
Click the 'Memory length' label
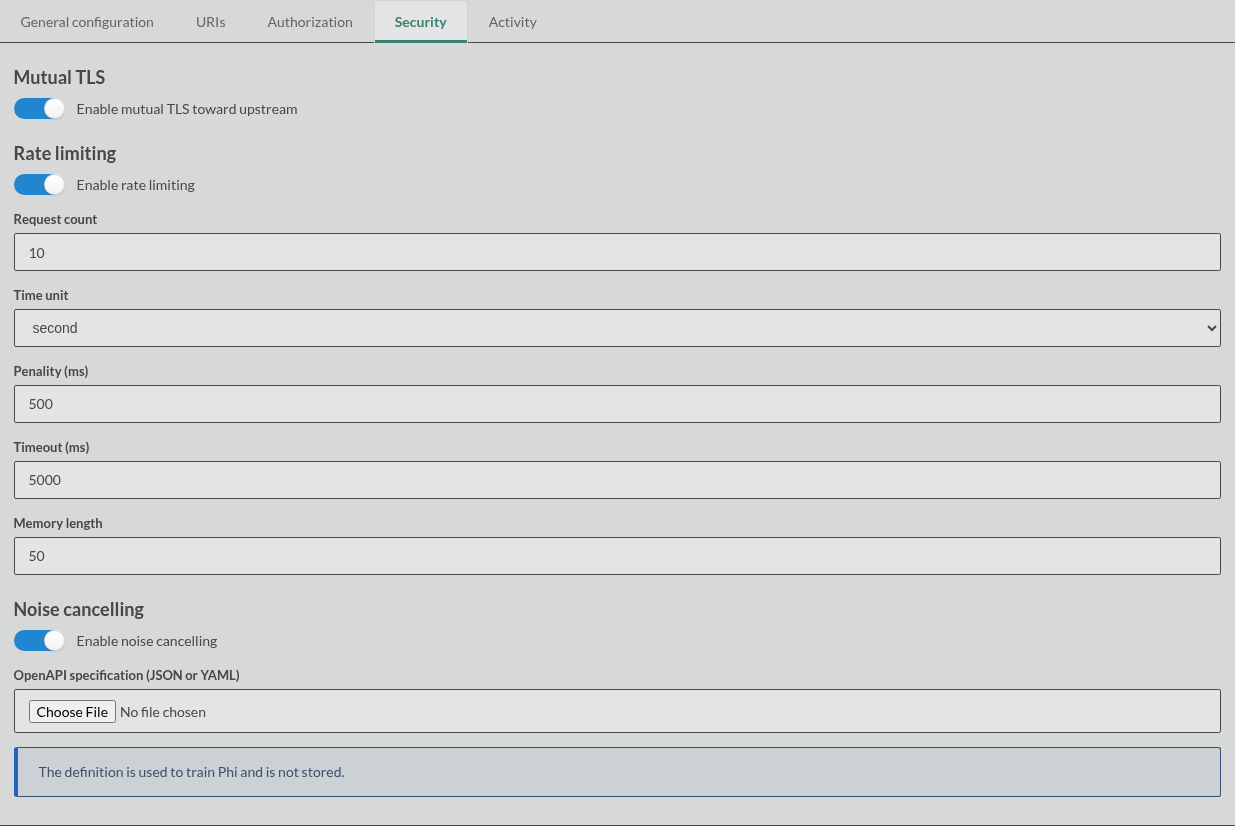[x=58, y=523]
